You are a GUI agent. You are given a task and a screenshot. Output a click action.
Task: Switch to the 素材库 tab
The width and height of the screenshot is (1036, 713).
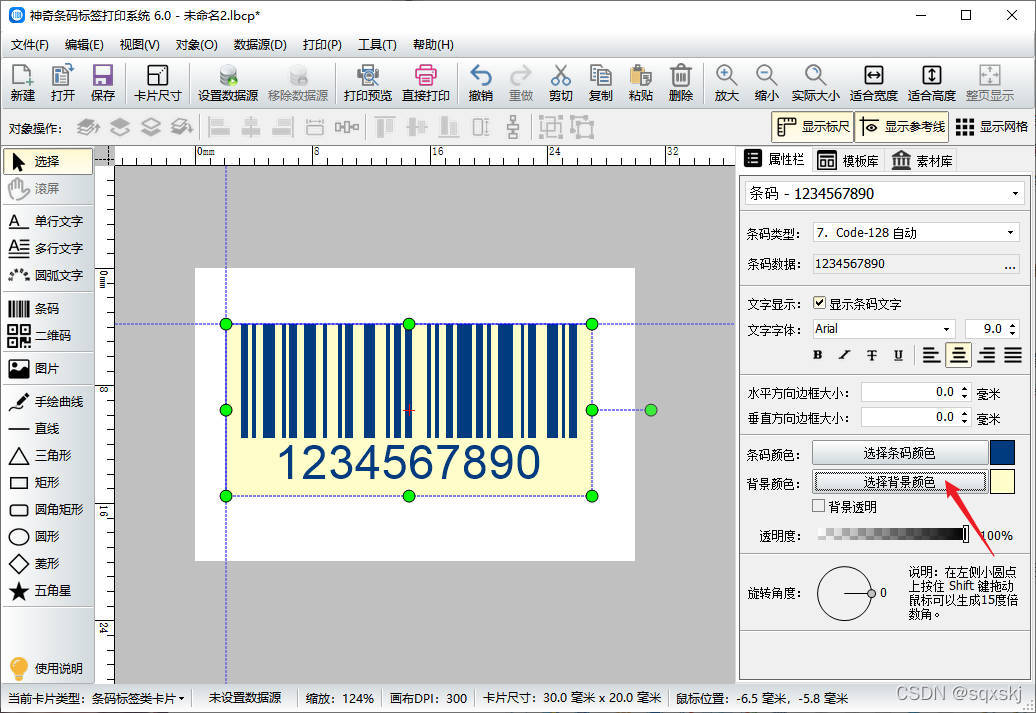coord(922,160)
